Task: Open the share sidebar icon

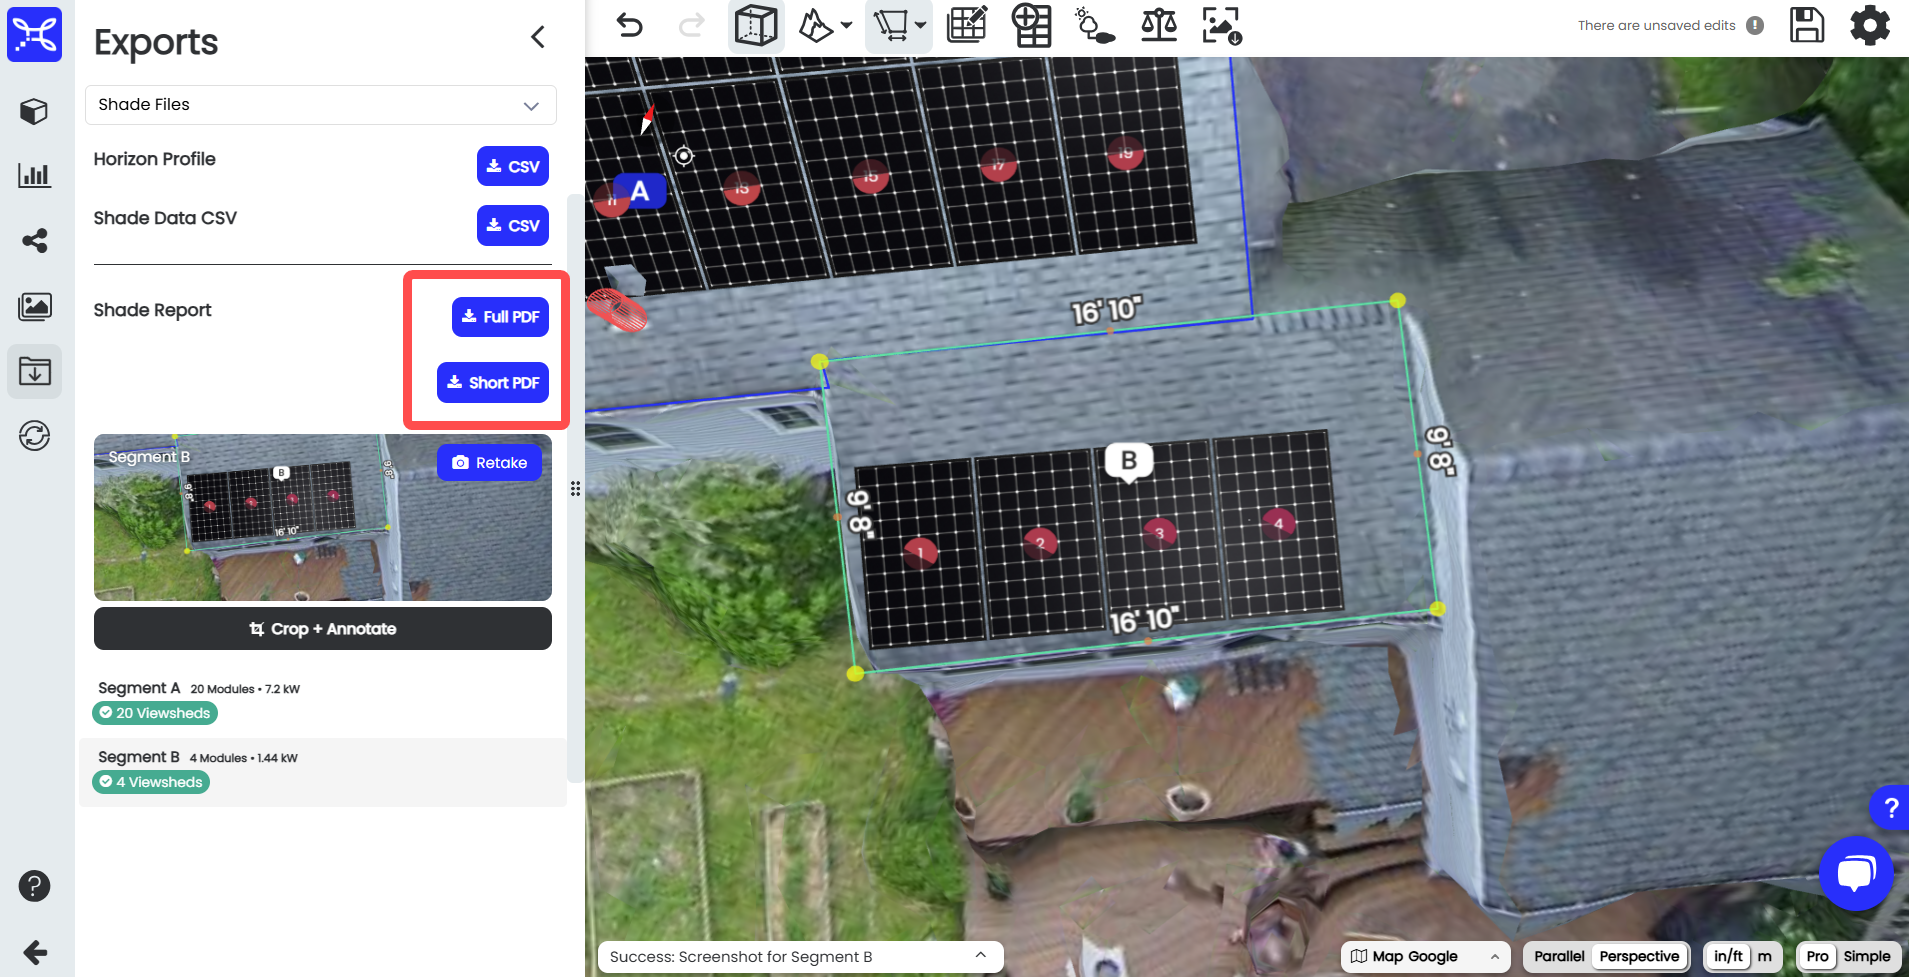Action: (35, 241)
